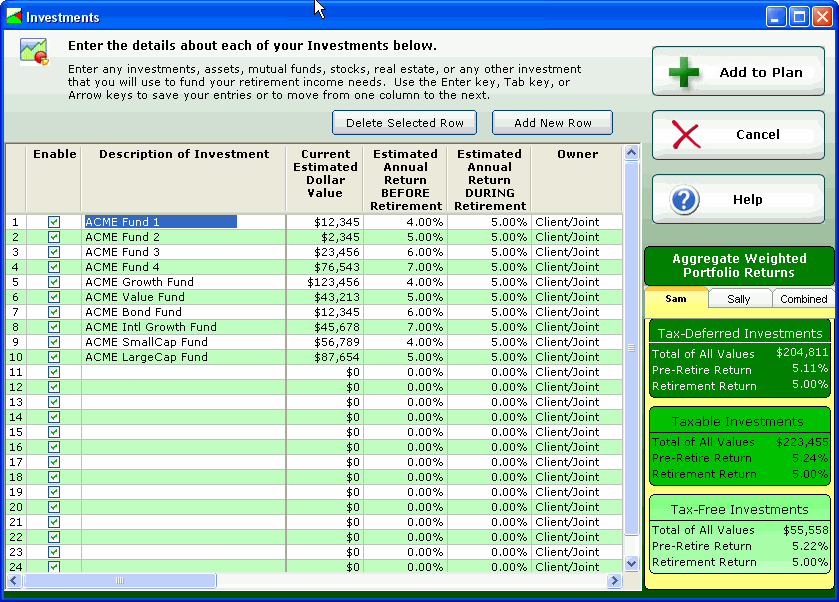Screen dimensions: 839x602
Task: Uncheck Enable box for ACME Fund 1
Action: click(54, 222)
